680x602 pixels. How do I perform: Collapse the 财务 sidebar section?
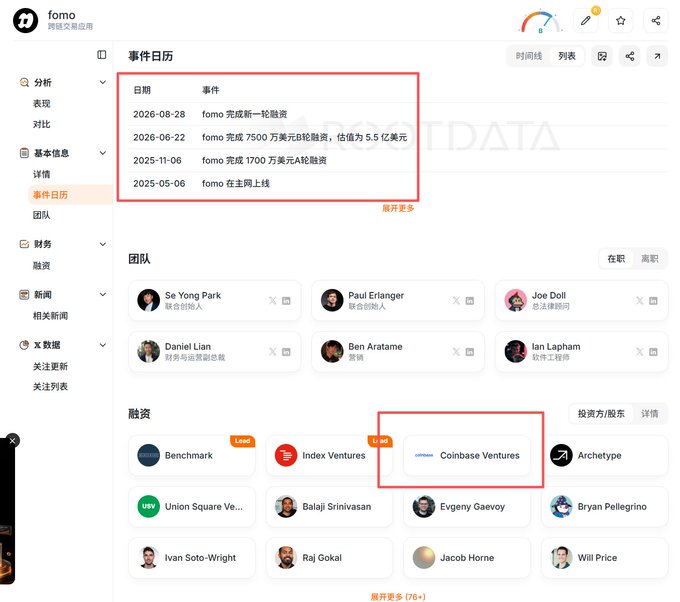pyautogui.click(x=103, y=244)
